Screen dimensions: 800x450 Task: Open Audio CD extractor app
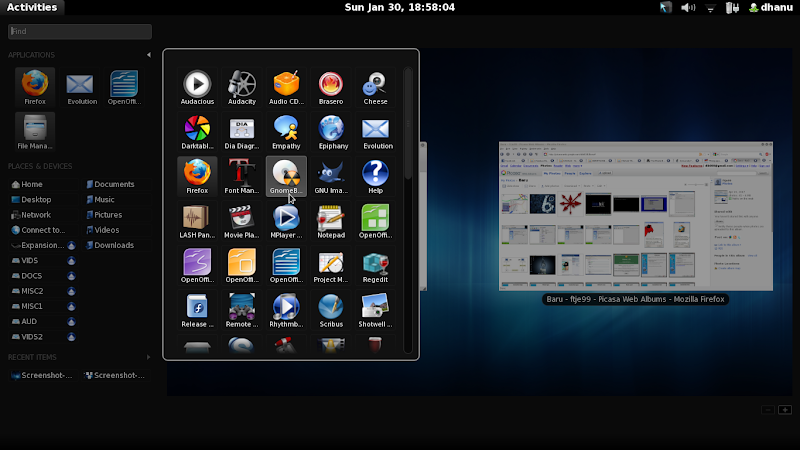point(286,88)
